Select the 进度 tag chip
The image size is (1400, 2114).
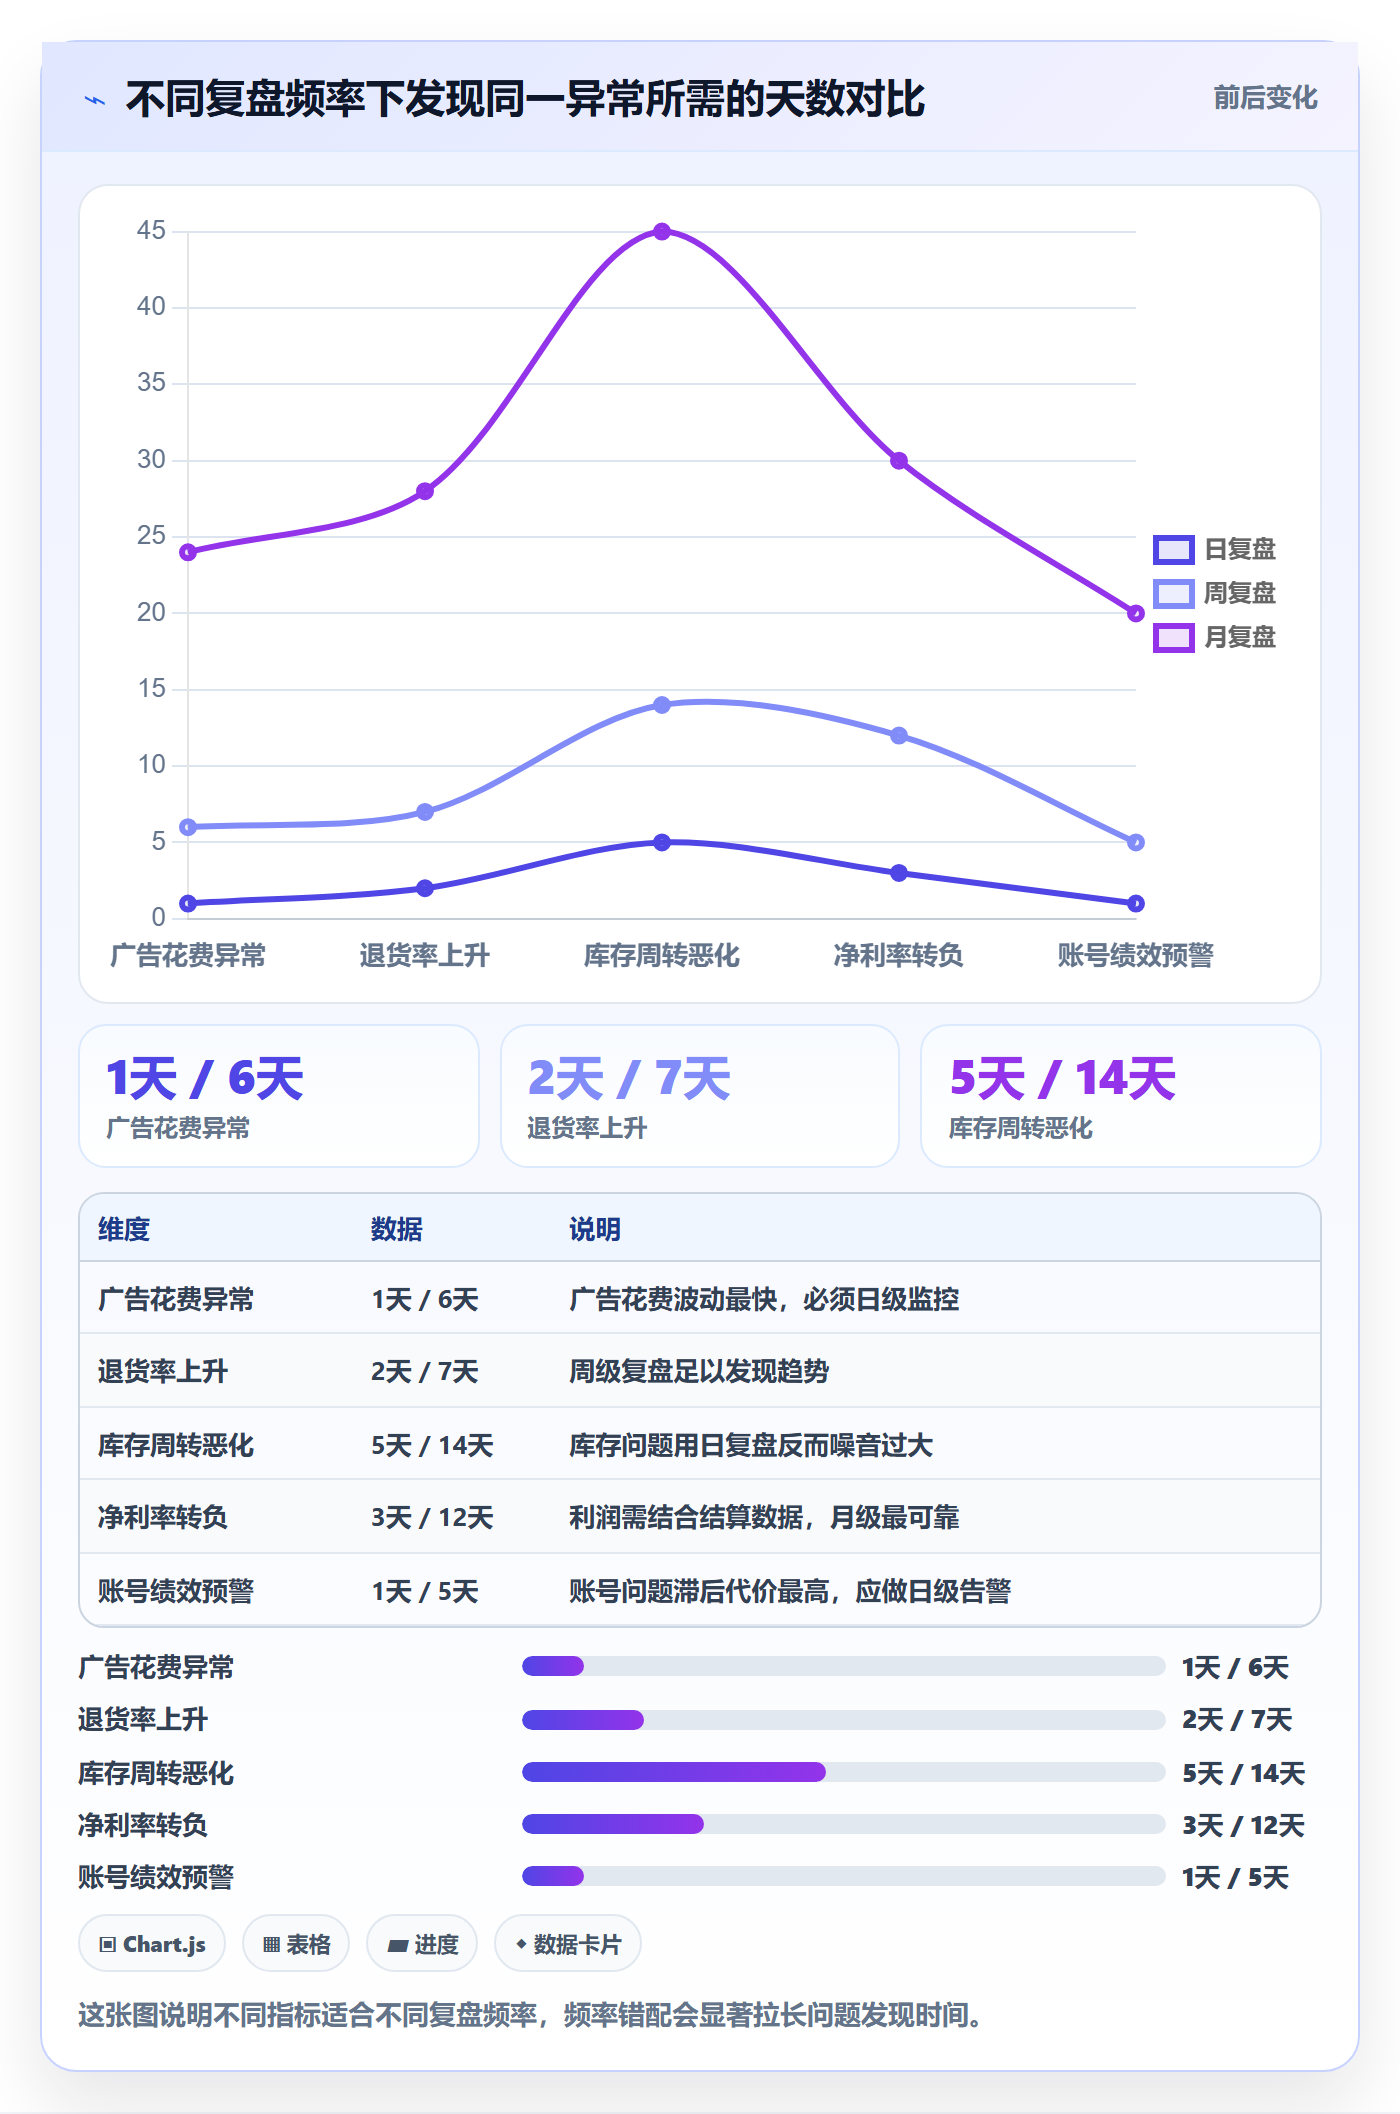(x=422, y=1944)
